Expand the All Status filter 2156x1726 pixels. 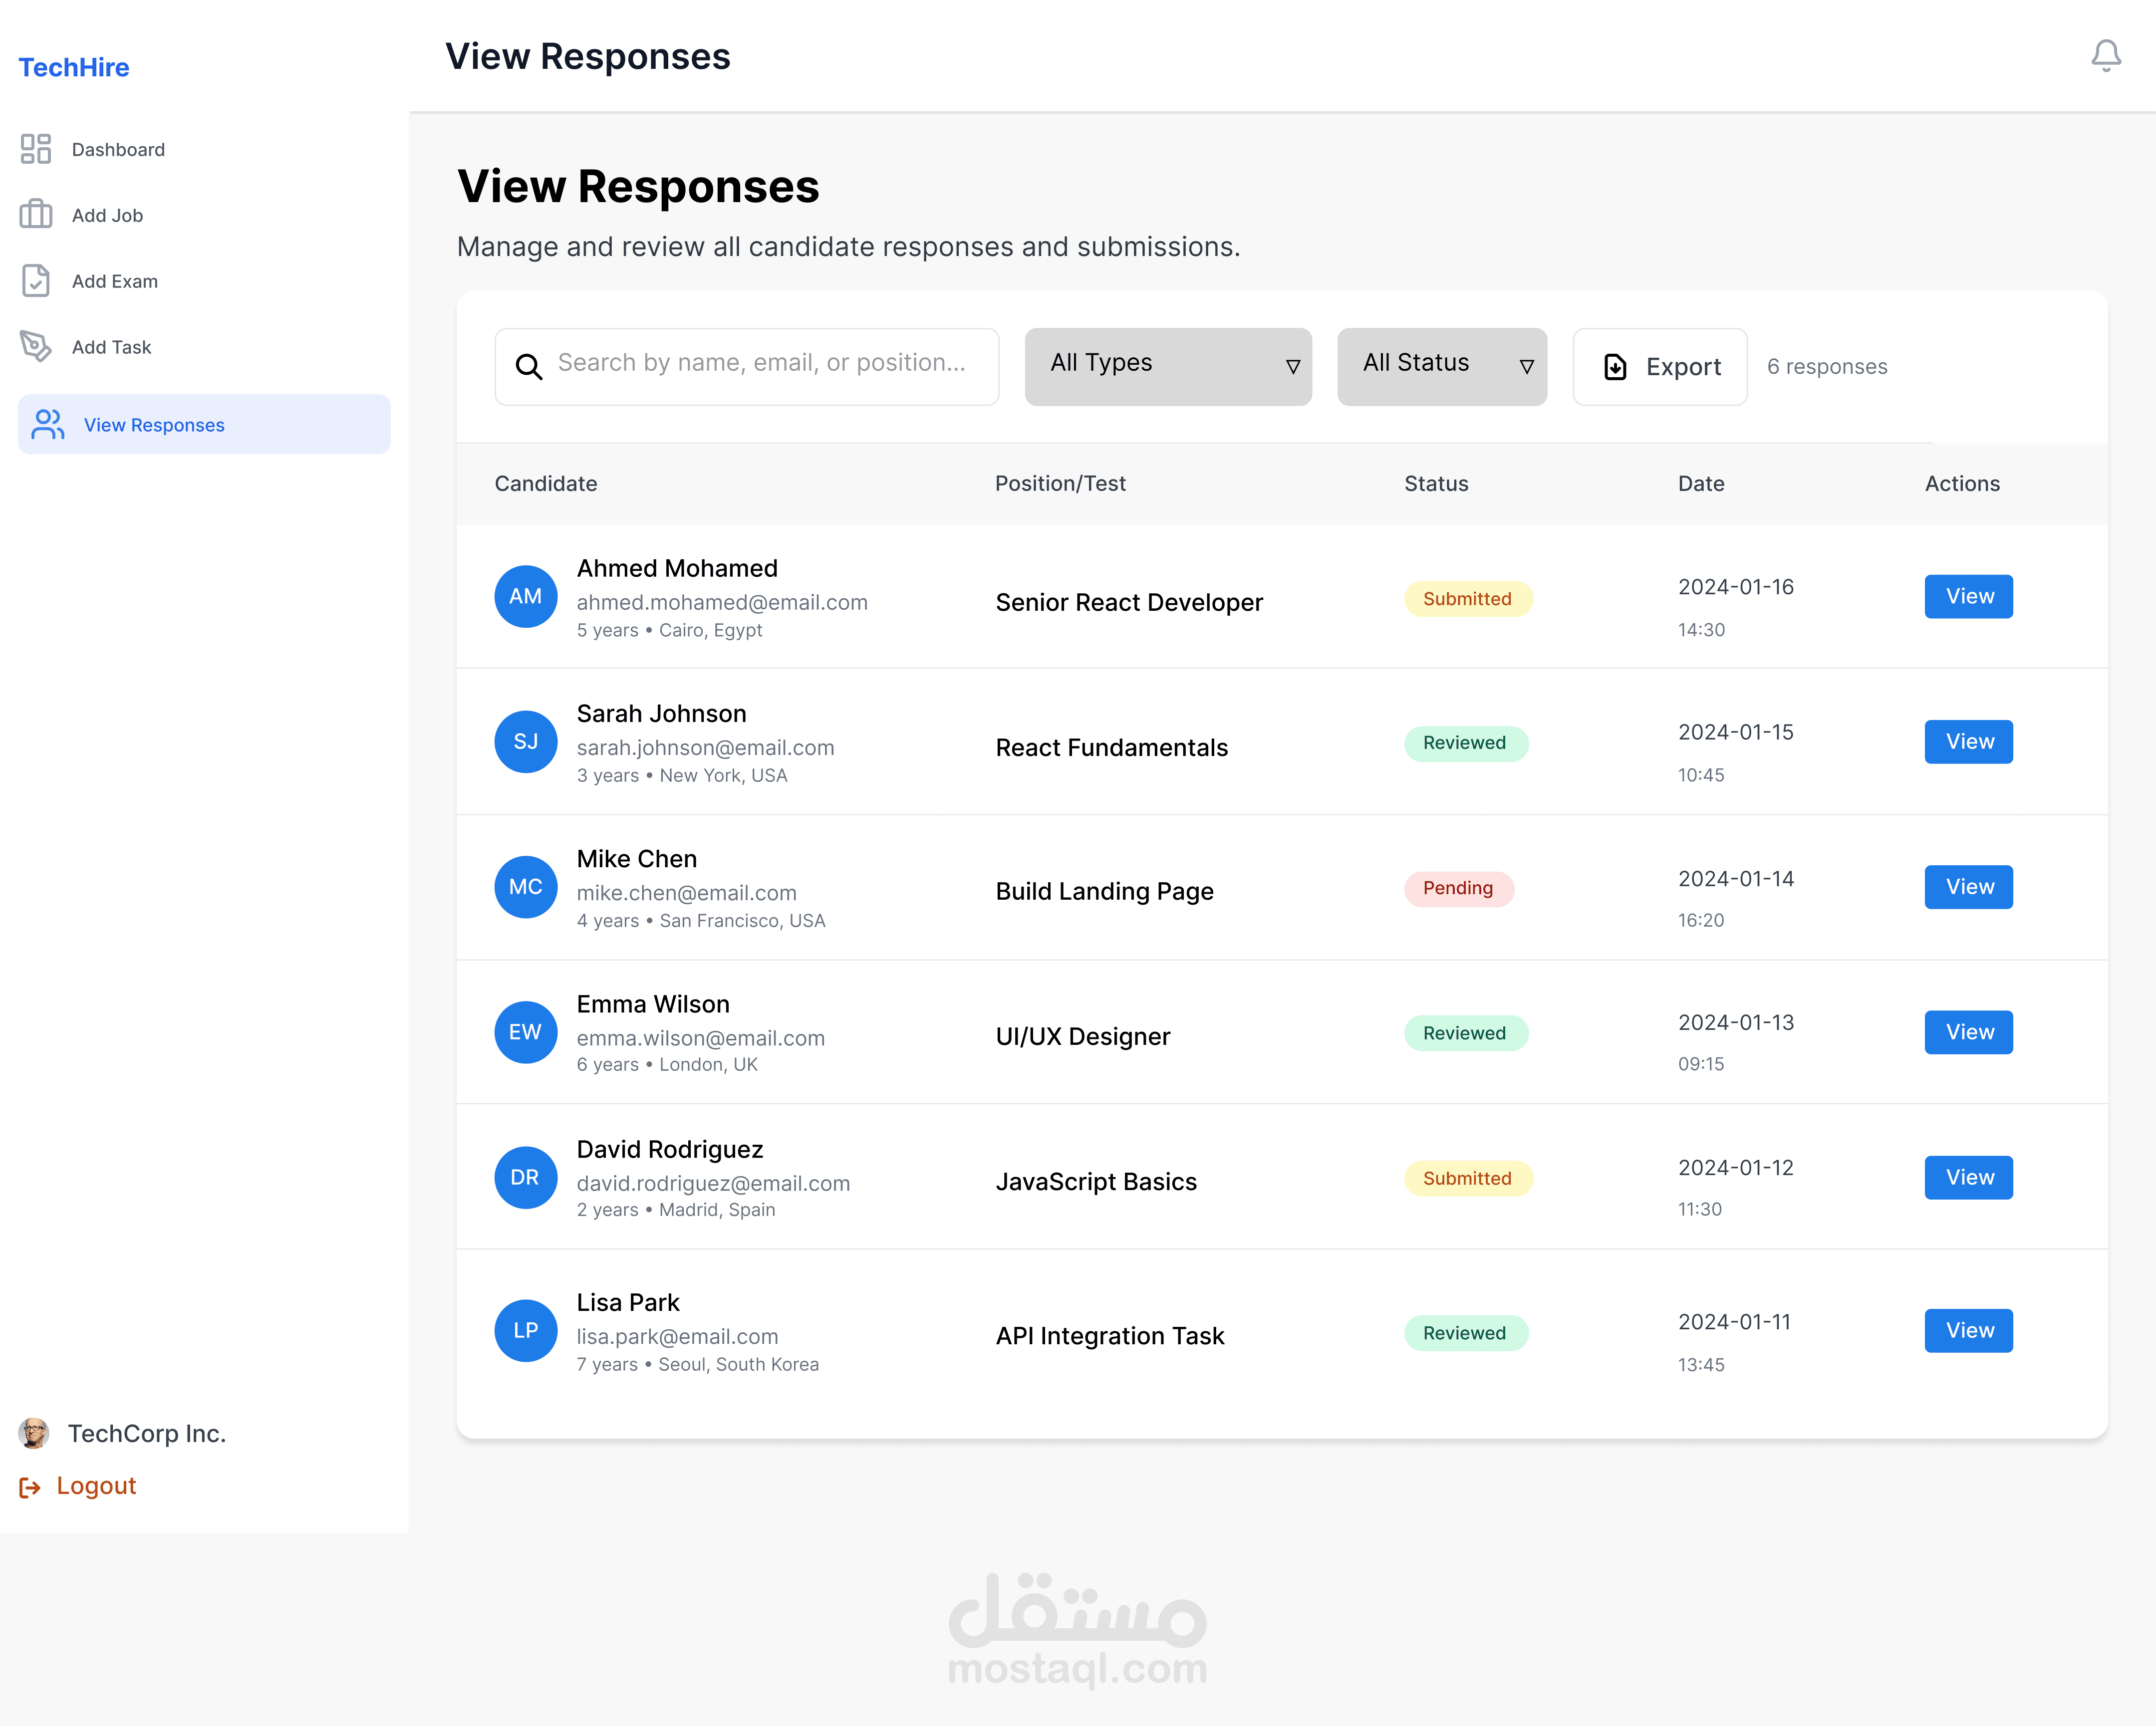pyautogui.click(x=1441, y=366)
